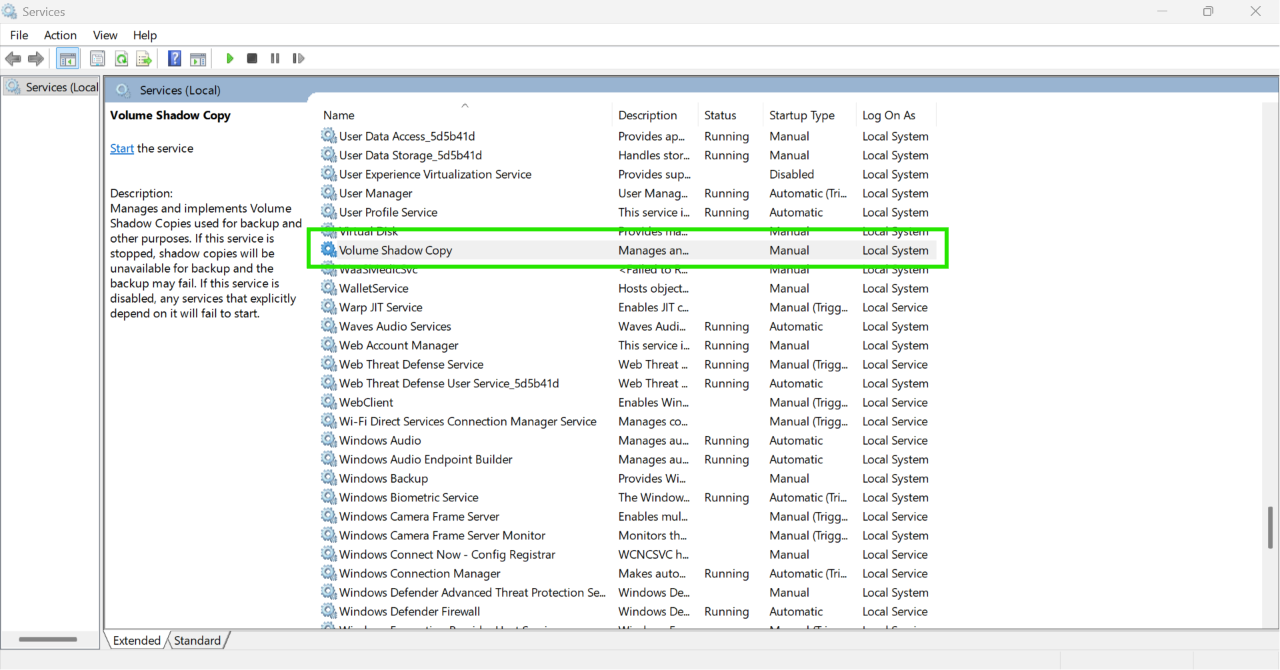Switch to the Standard tab
Viewport: 1280px width, 670px height.
tap(198, 640)
